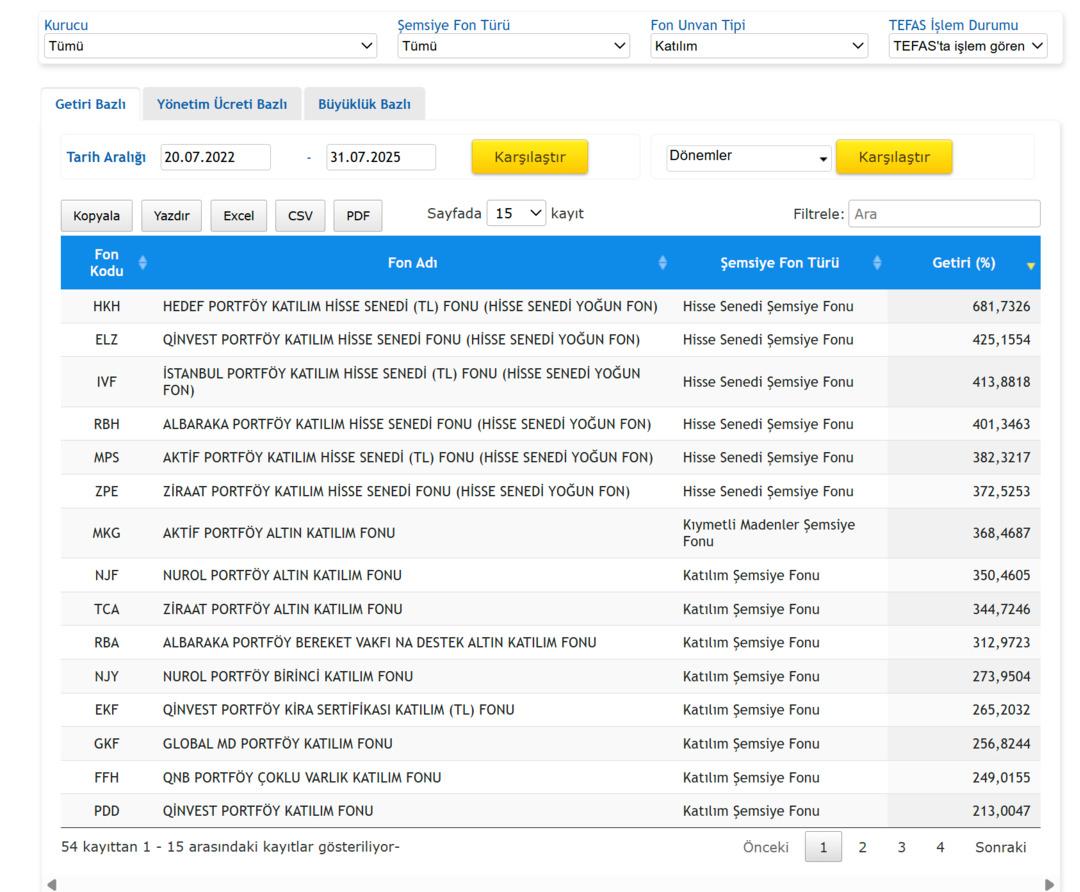Sort by the Fon Kodu column arrows
The image size is (1080, 892).
click(143, 262)
